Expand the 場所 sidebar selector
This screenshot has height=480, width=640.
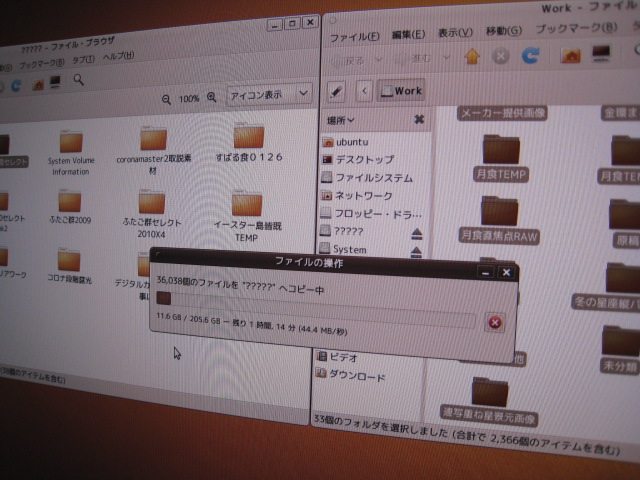[342, 120]
